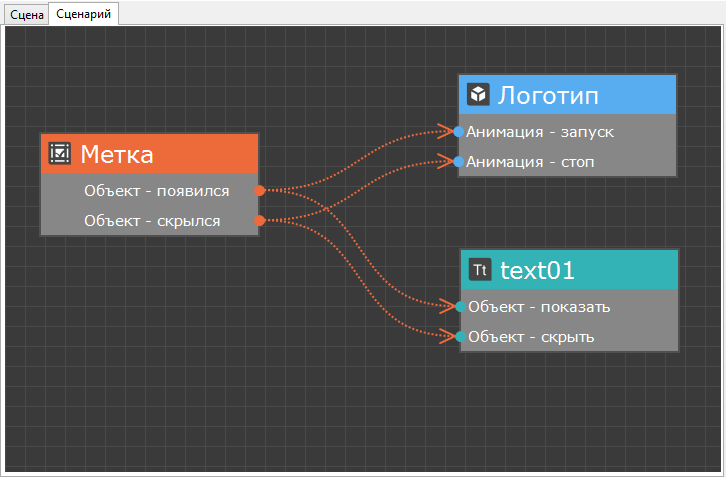The height and width of the screenshot is (478, 728).
Task: Click the Объект - скрыть label text
Action: 531,336
